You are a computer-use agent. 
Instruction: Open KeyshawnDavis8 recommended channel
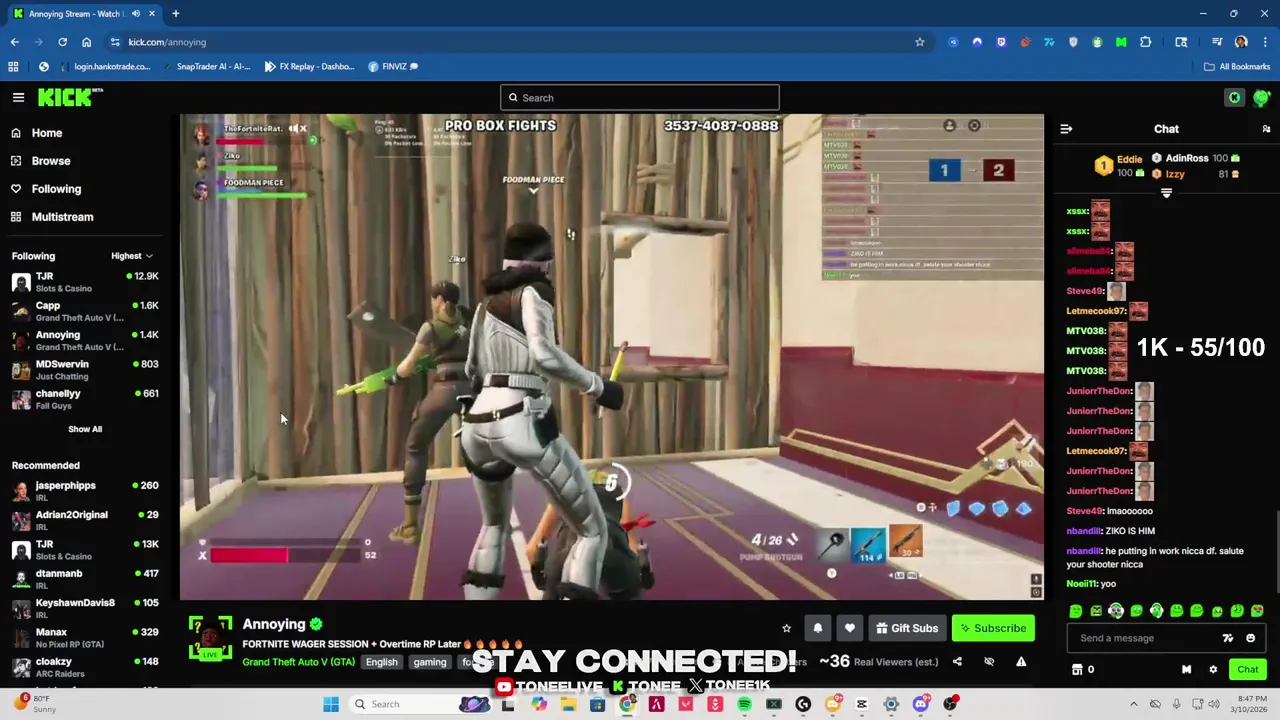(85, 608)
